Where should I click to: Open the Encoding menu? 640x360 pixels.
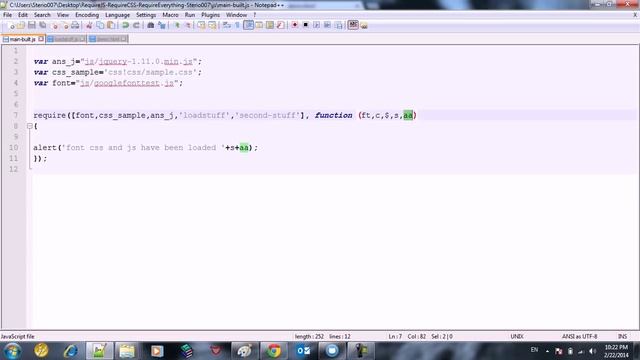pos(87,15)
